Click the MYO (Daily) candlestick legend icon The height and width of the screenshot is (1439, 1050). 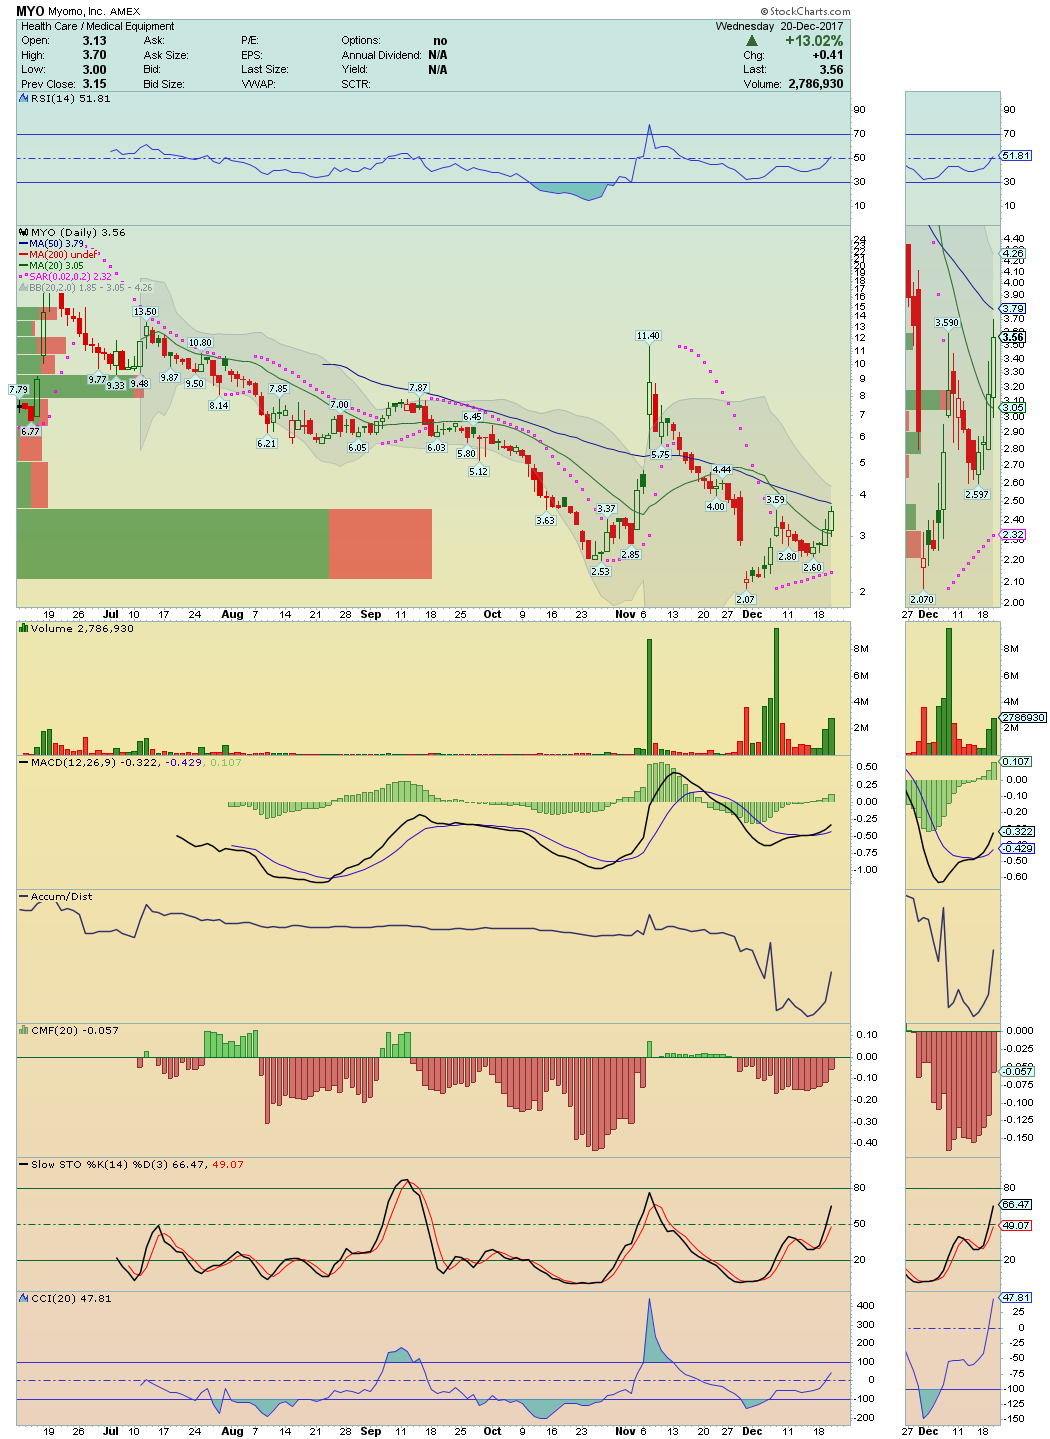[24, 232]
